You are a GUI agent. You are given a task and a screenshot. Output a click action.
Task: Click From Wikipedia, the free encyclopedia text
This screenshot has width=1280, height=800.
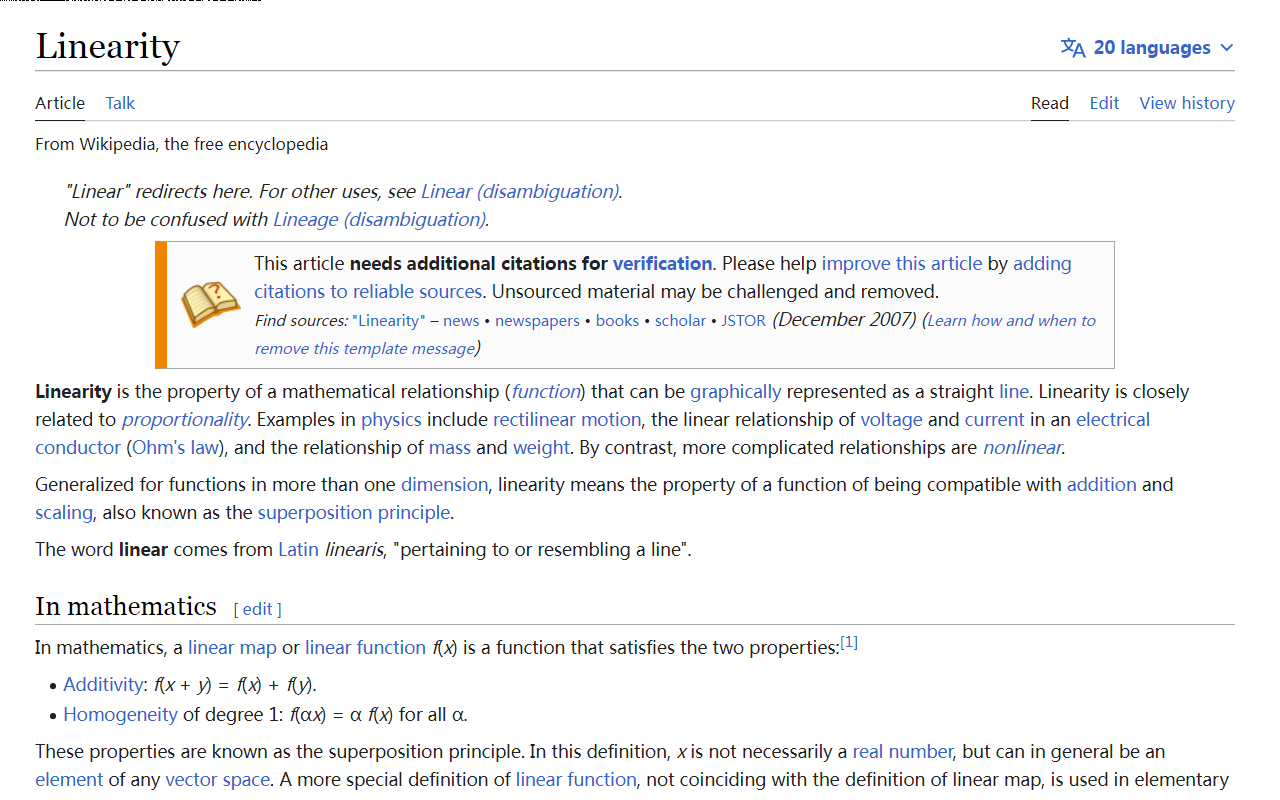pos(181,144)
